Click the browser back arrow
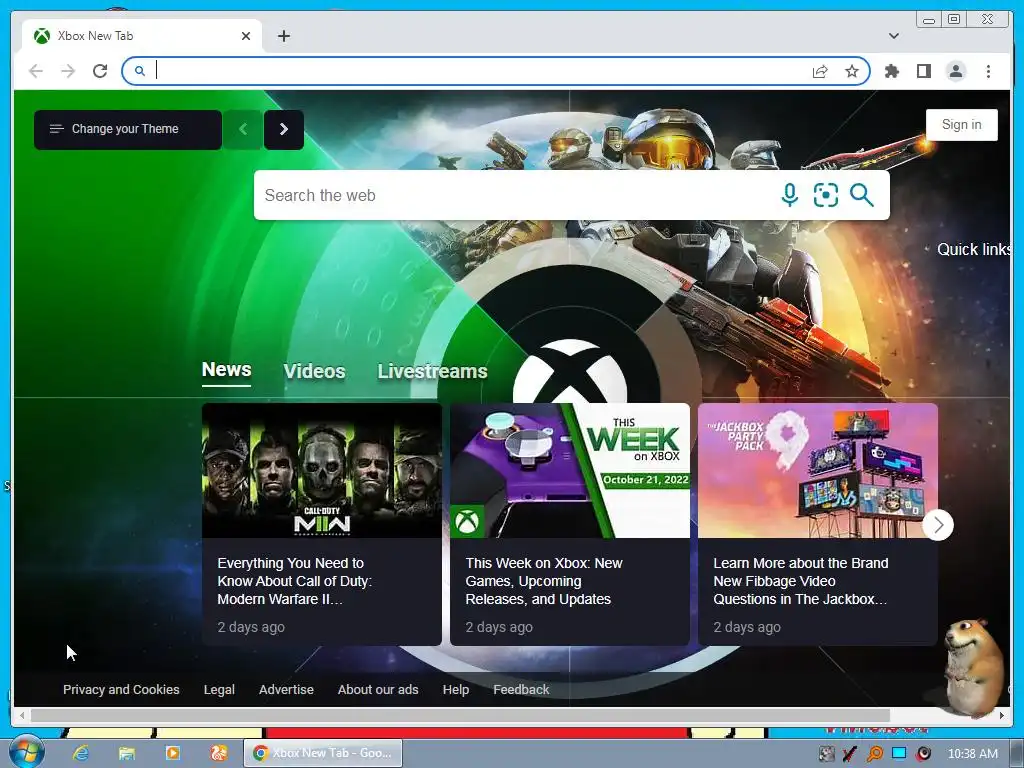1024x768 pixels. tap(36, 71)
